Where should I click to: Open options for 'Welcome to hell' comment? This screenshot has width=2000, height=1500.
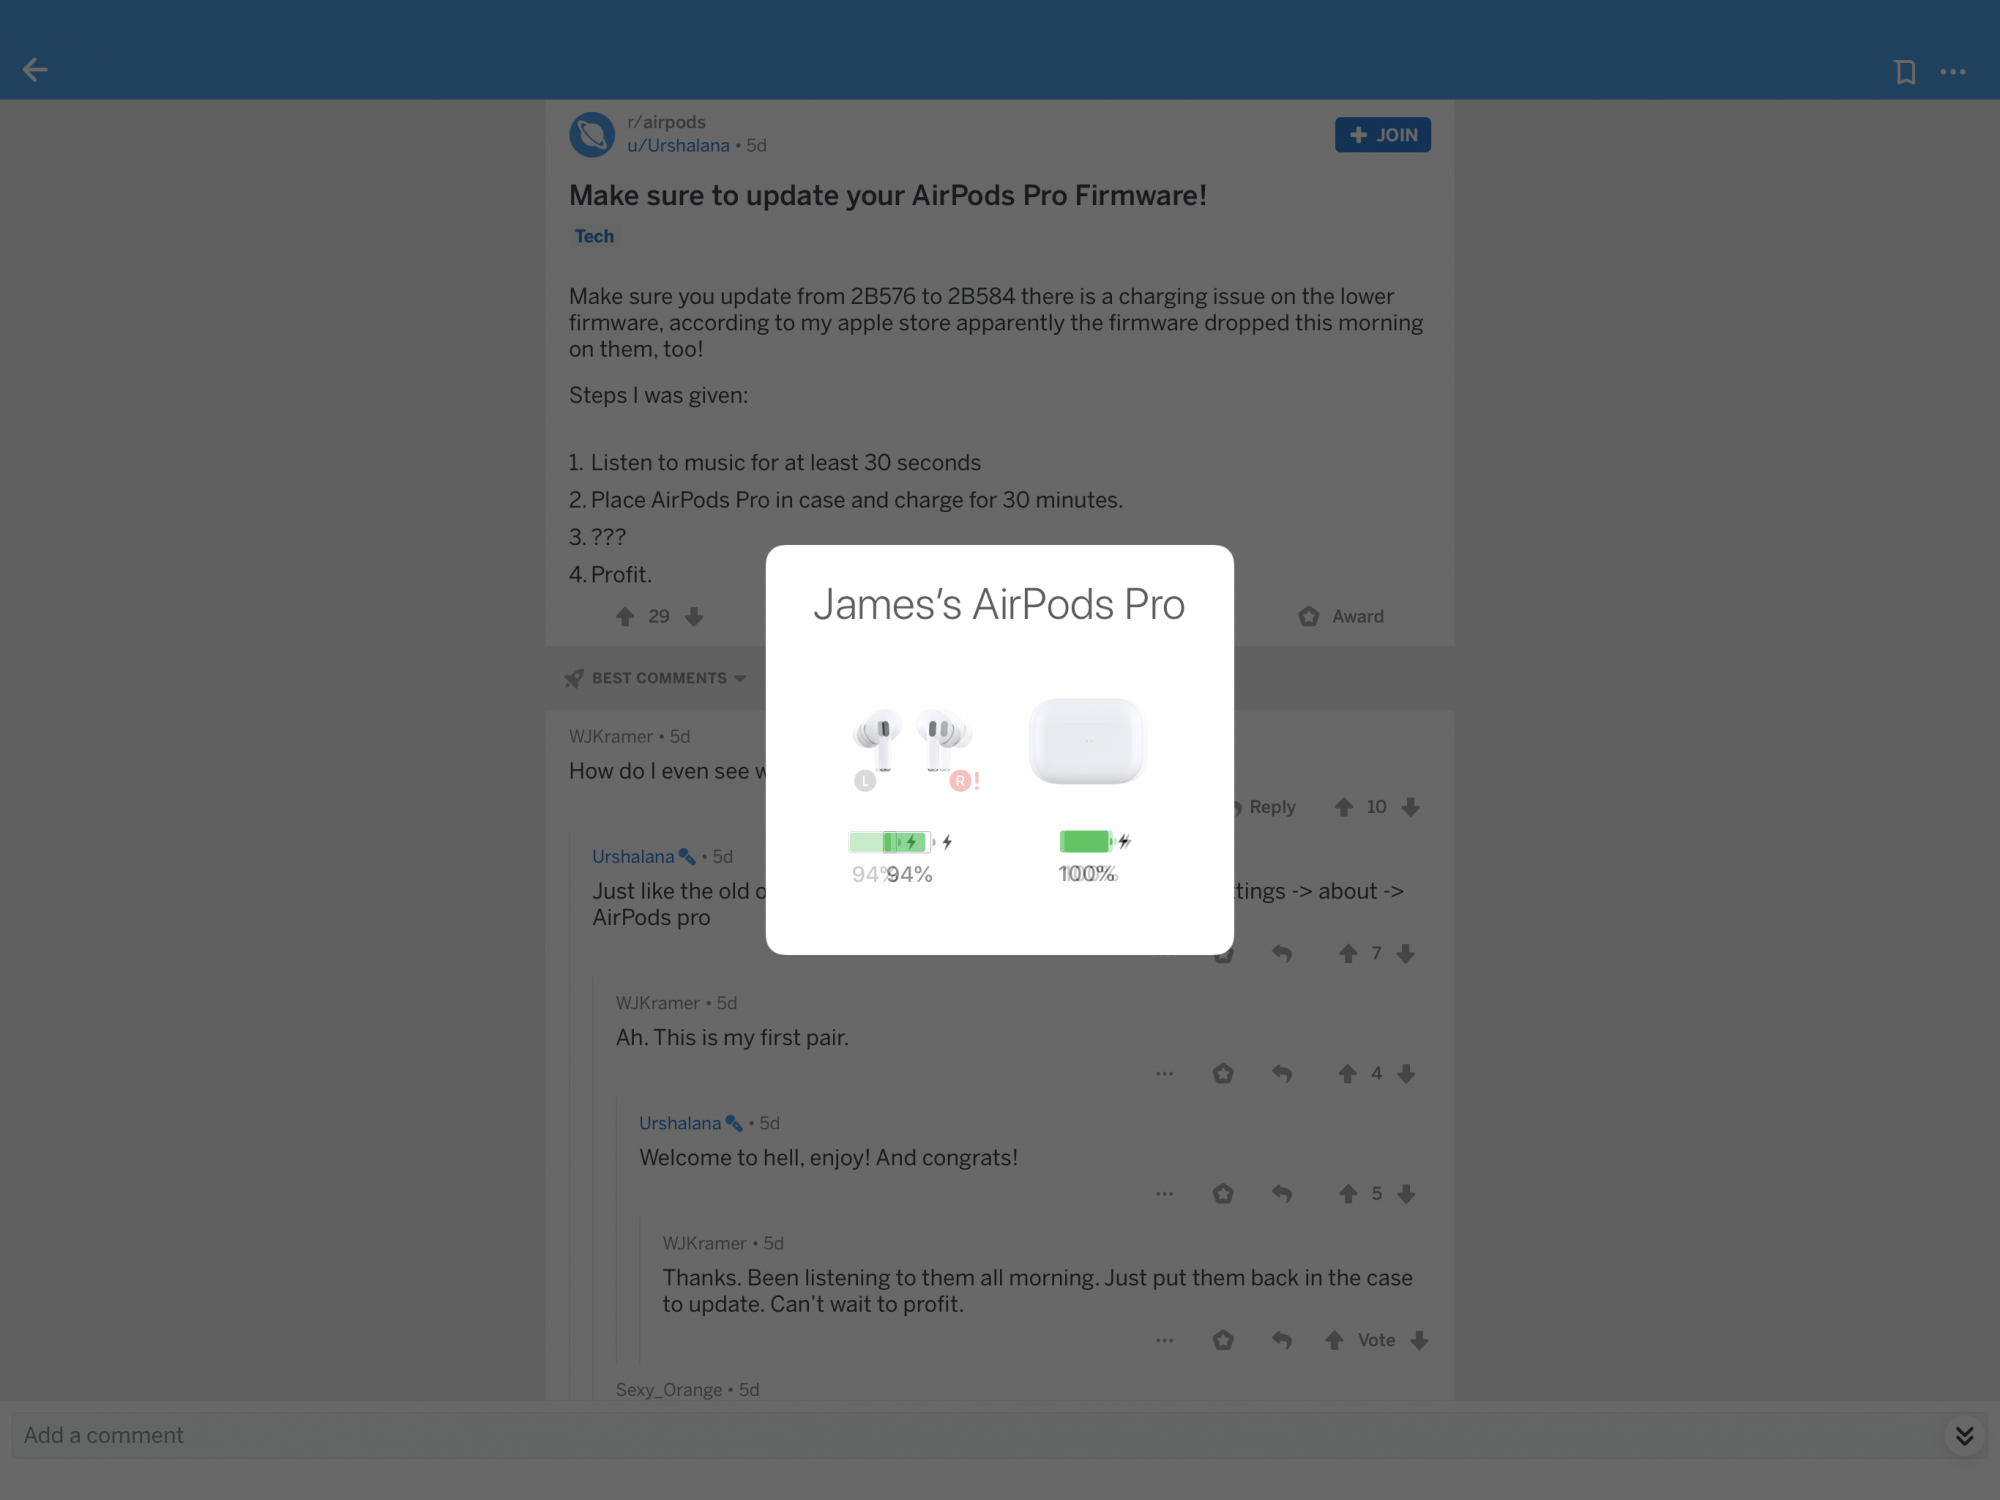(x=1165, y=1194)
